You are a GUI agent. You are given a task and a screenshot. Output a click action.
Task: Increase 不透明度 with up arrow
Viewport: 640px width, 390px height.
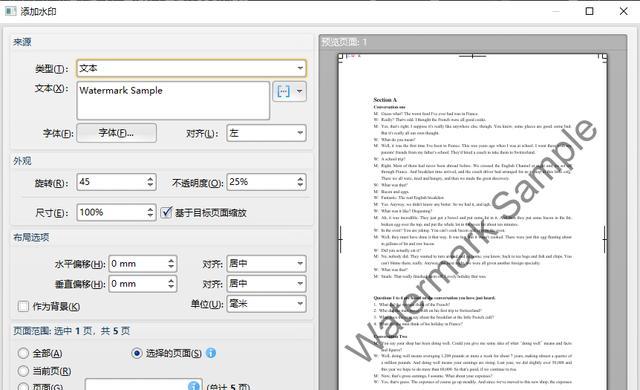300,178
